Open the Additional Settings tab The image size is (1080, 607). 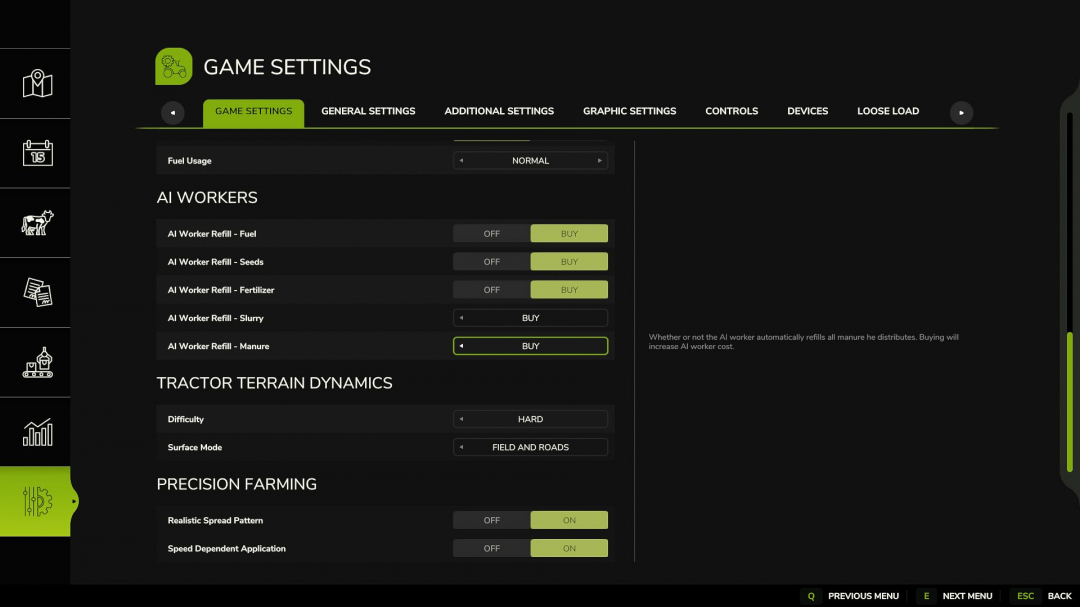pos(499,111)
